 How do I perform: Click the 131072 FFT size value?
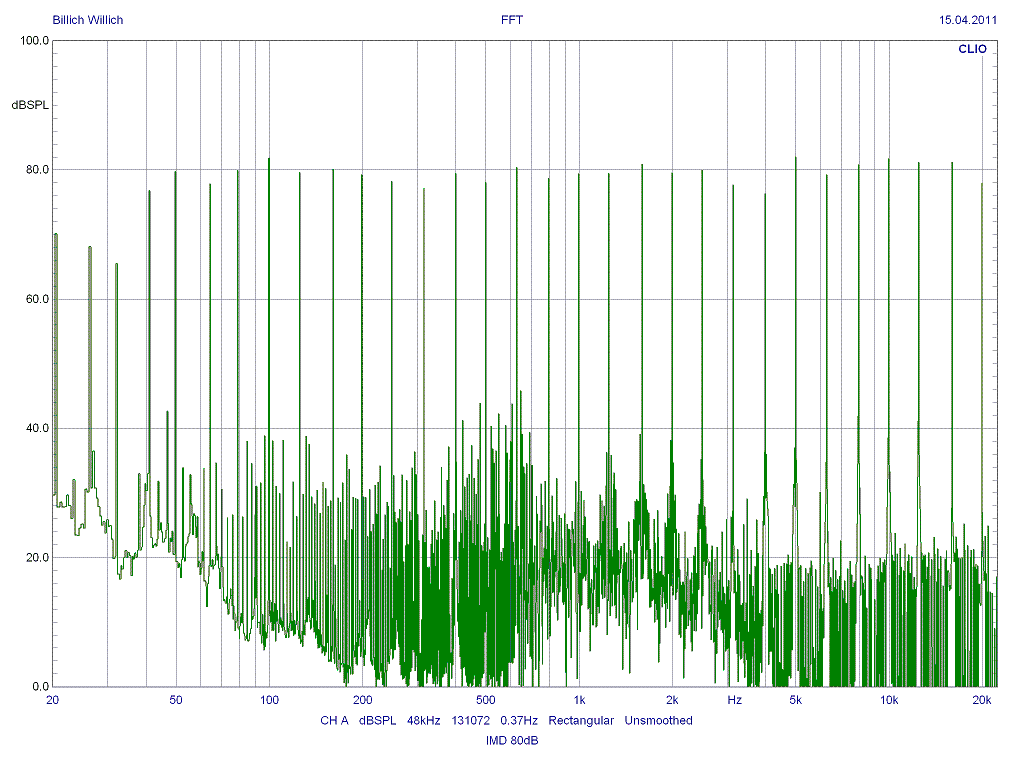coord(473,720)
